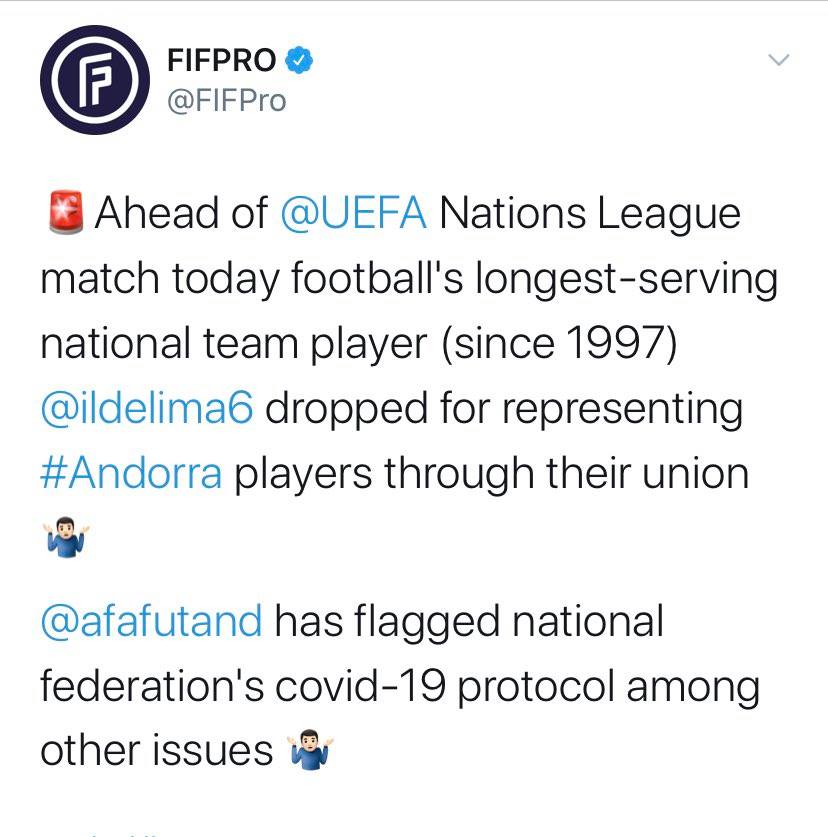Click the words 'Nations League'
828x837 pixels.
coord(590,213)
